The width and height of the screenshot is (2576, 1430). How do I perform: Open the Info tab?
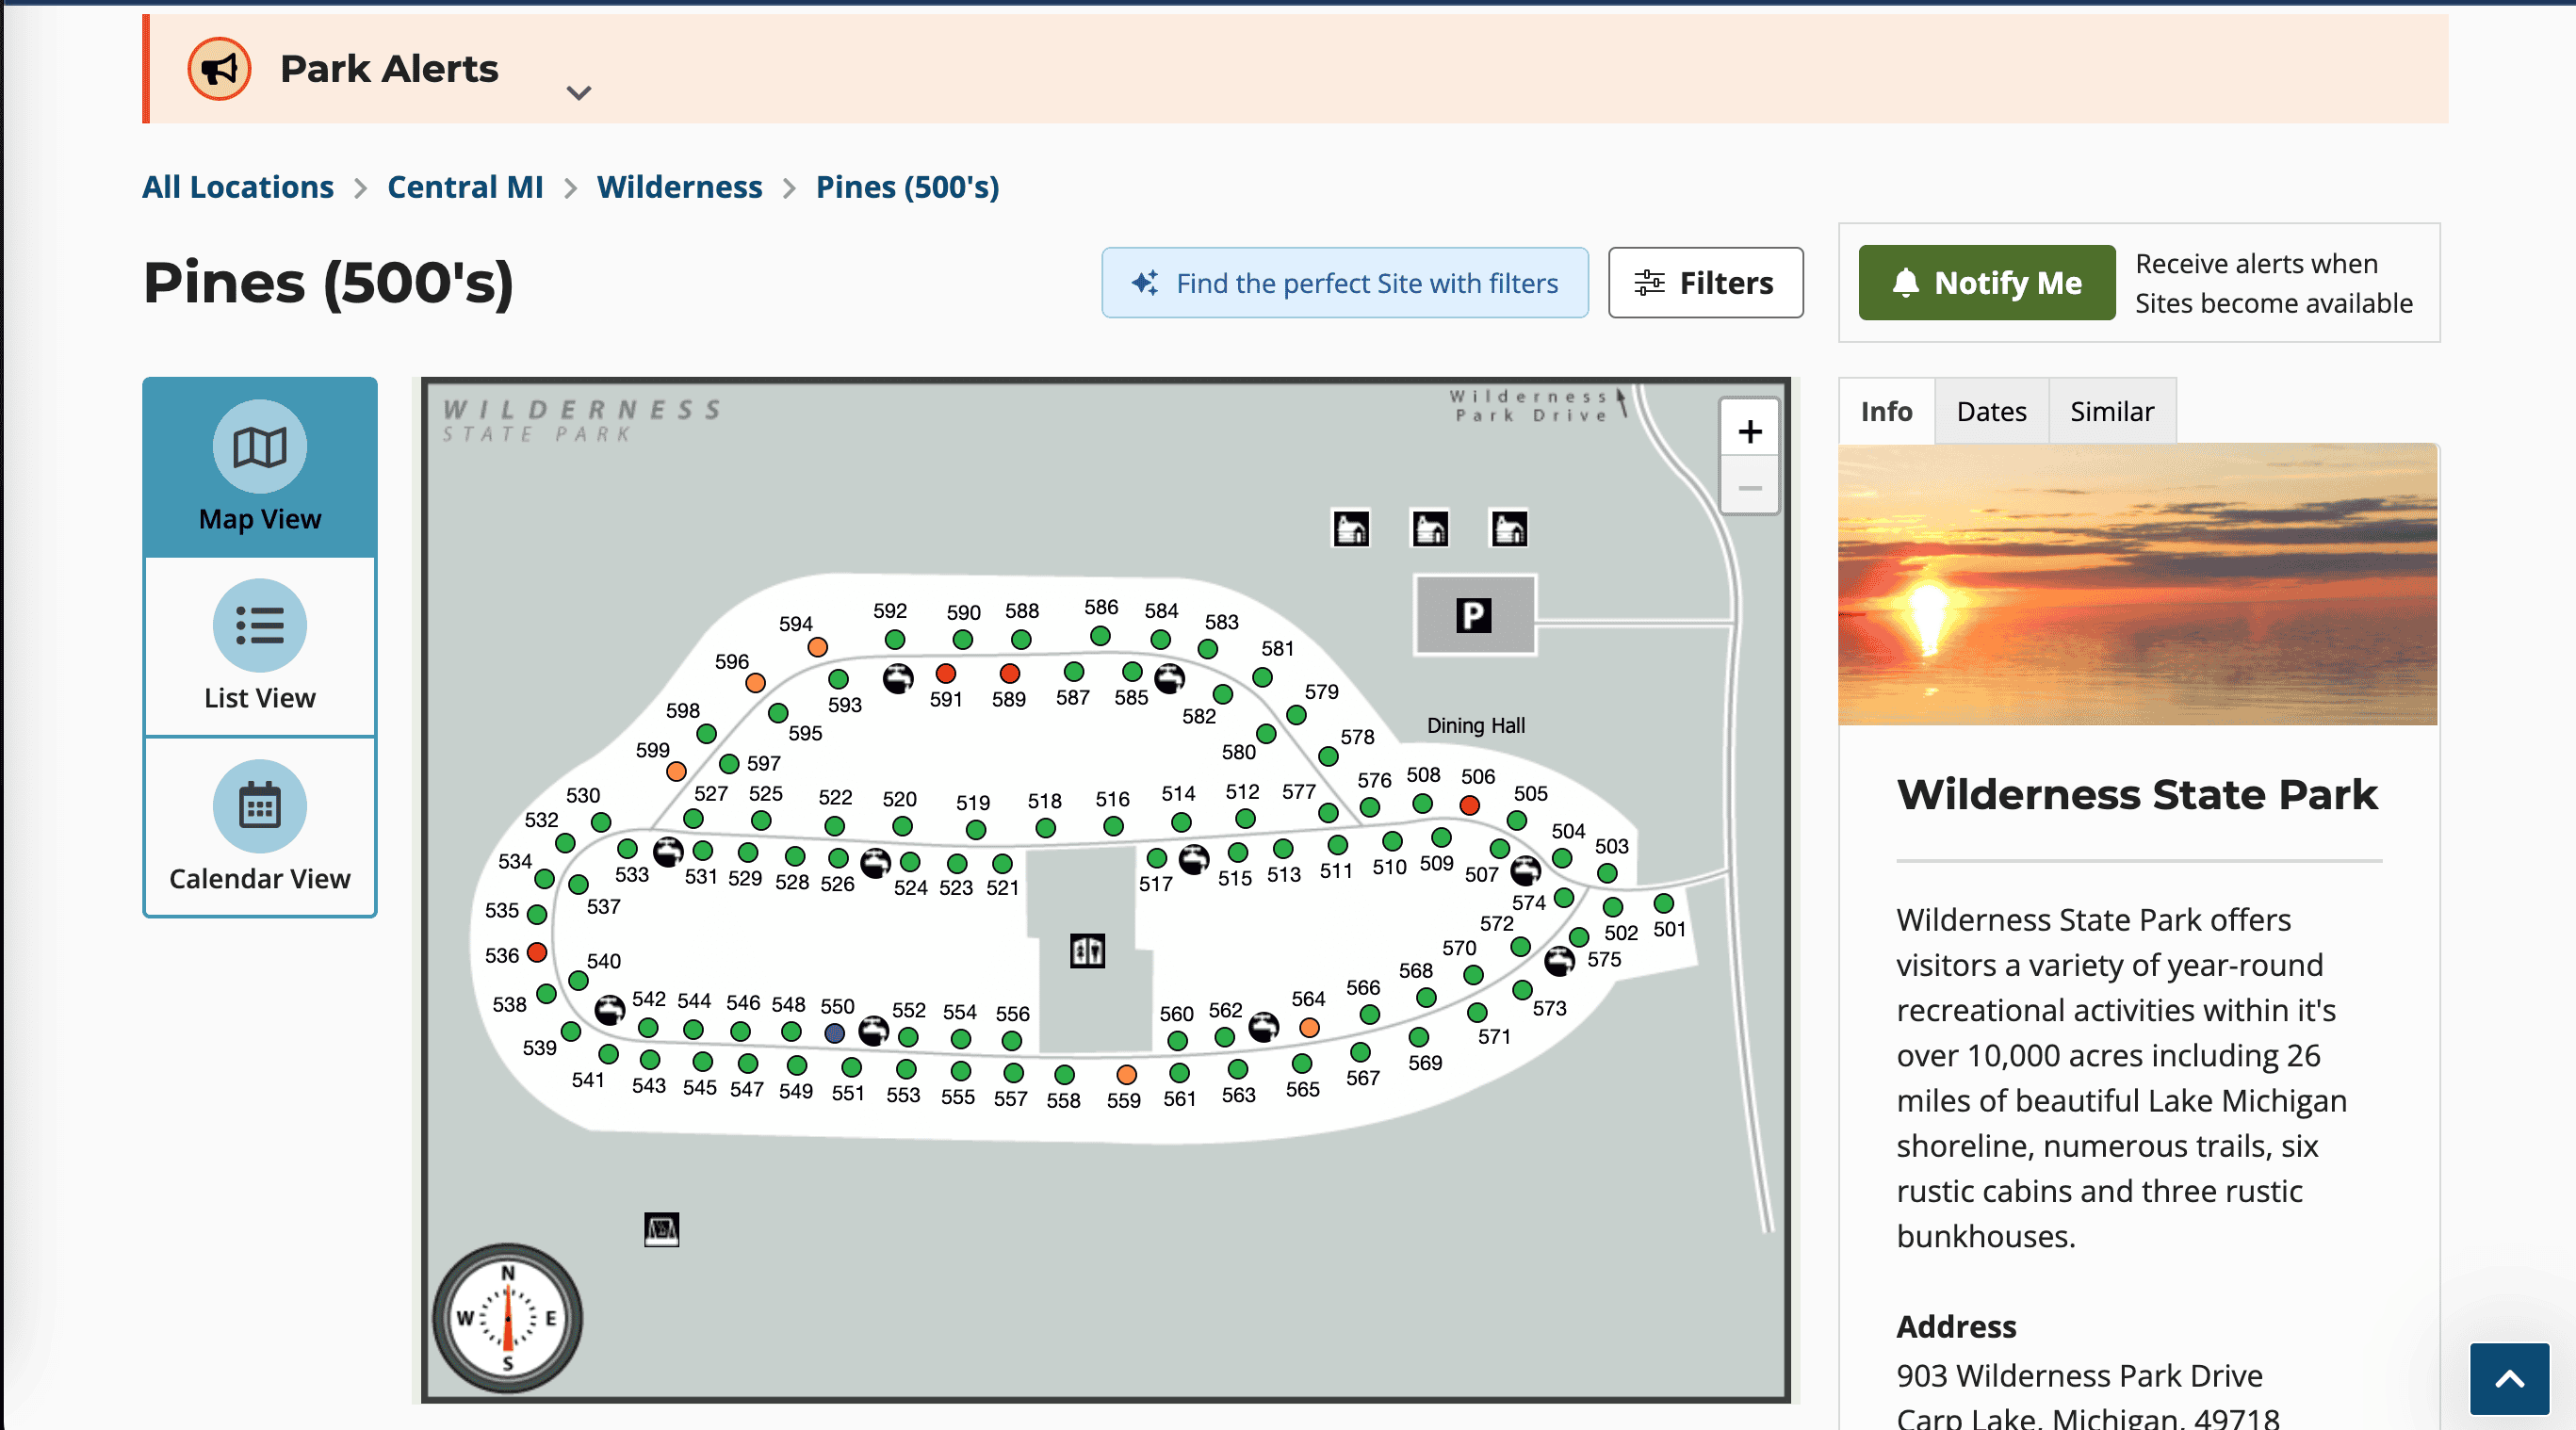pos(1886,411)
